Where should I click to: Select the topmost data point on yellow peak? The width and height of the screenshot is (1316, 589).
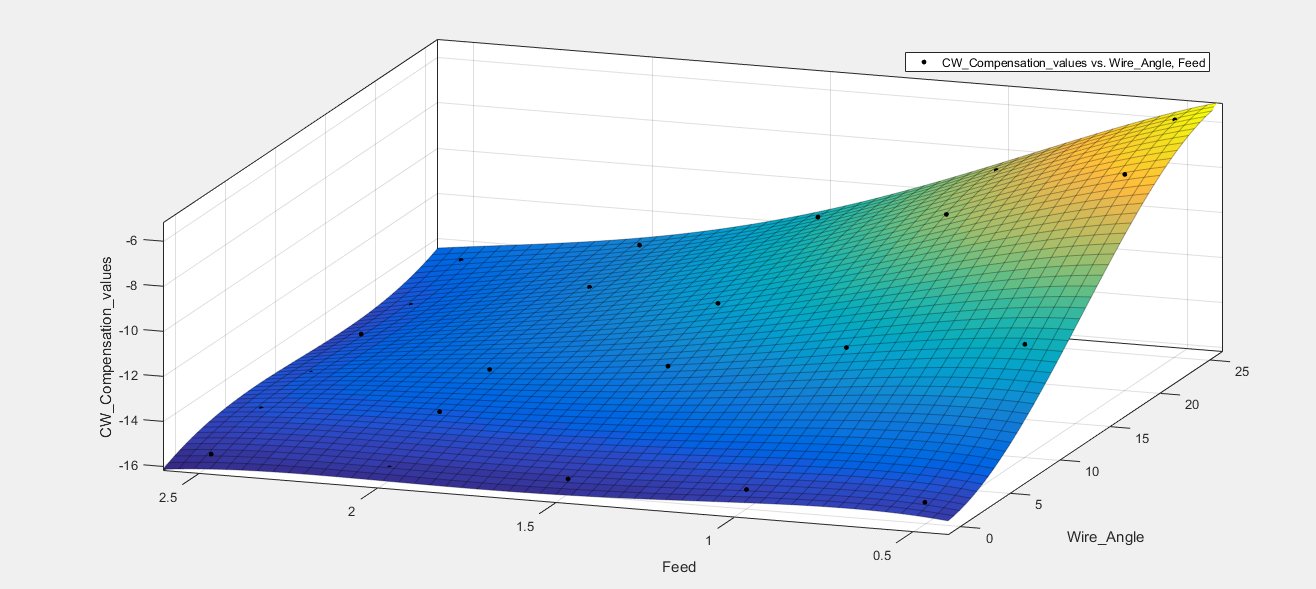click(x=1174, y=119)
